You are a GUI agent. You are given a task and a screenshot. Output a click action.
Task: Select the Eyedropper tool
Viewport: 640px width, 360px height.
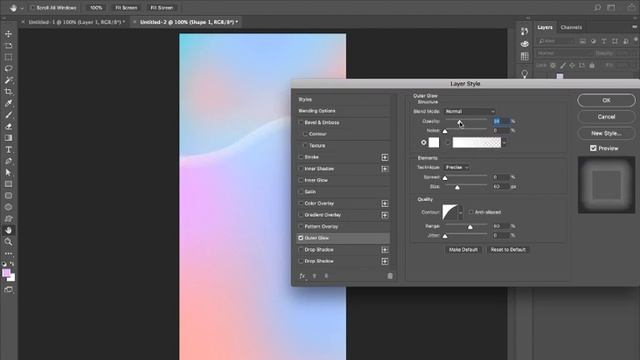click(8, 103)
